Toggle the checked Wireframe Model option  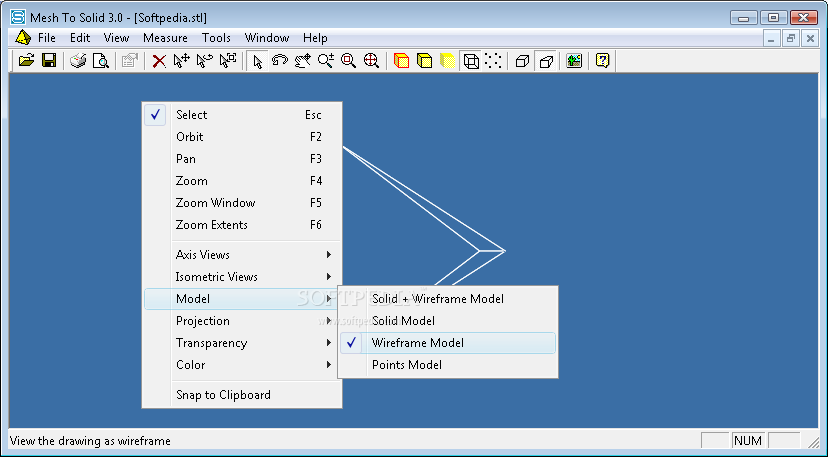(448, 343)
